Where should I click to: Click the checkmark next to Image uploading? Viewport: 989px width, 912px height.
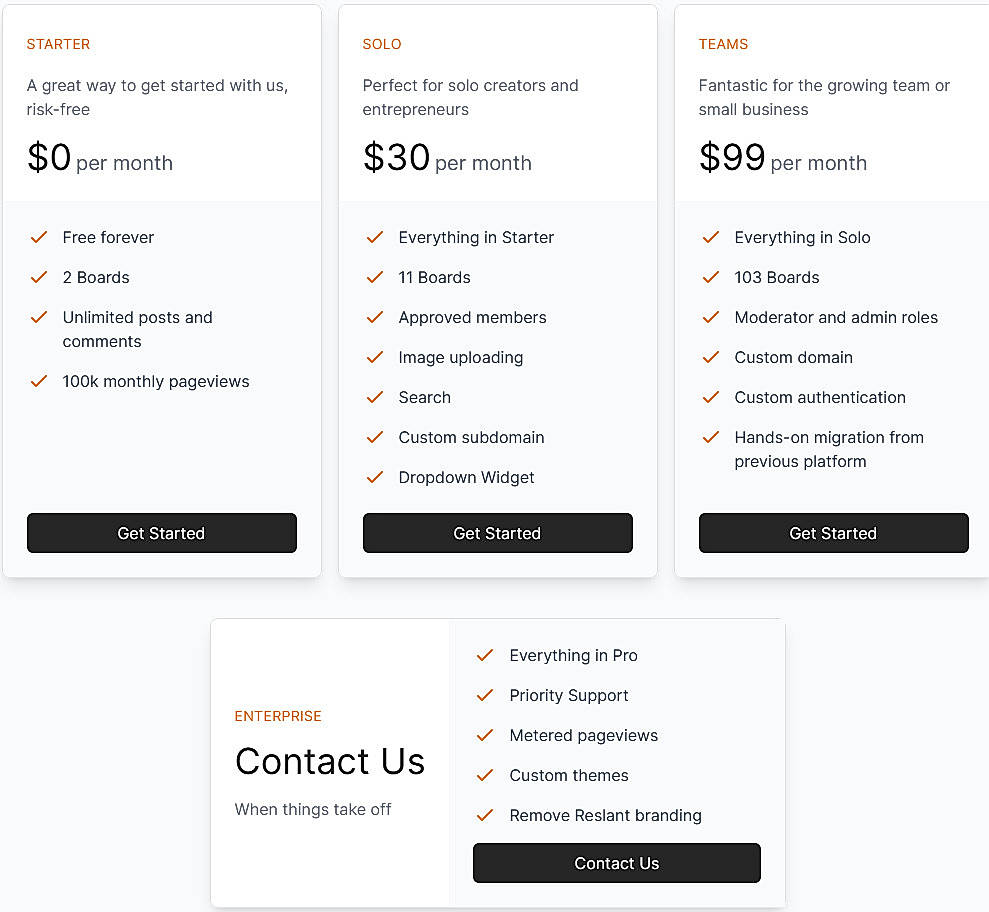(x=375, y=357)
